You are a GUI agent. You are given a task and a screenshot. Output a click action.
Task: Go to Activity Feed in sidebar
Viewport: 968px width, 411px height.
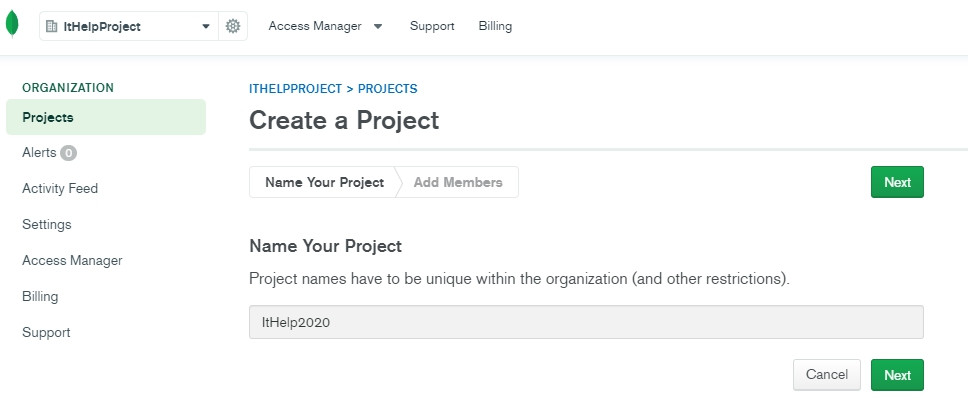coord(60,189)
